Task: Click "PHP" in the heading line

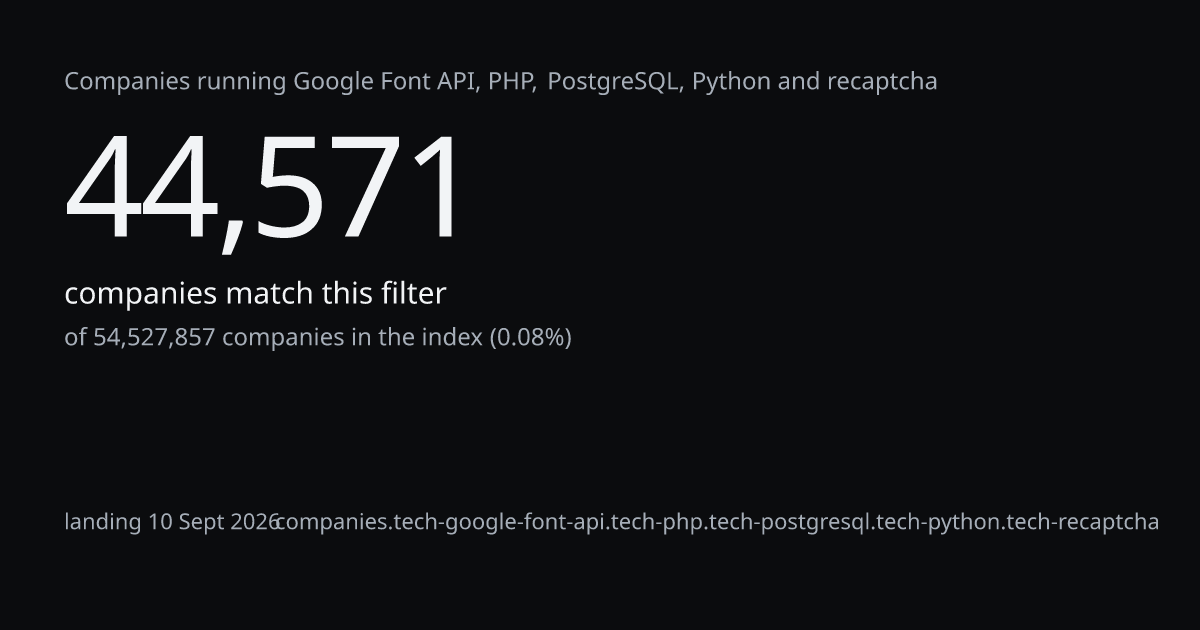Action: 509,81
